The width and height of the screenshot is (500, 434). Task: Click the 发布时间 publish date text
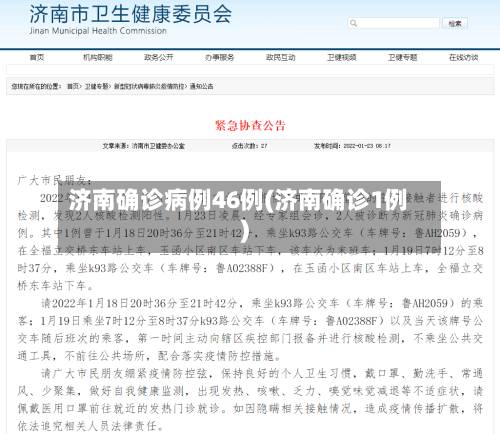click(352, 146)
